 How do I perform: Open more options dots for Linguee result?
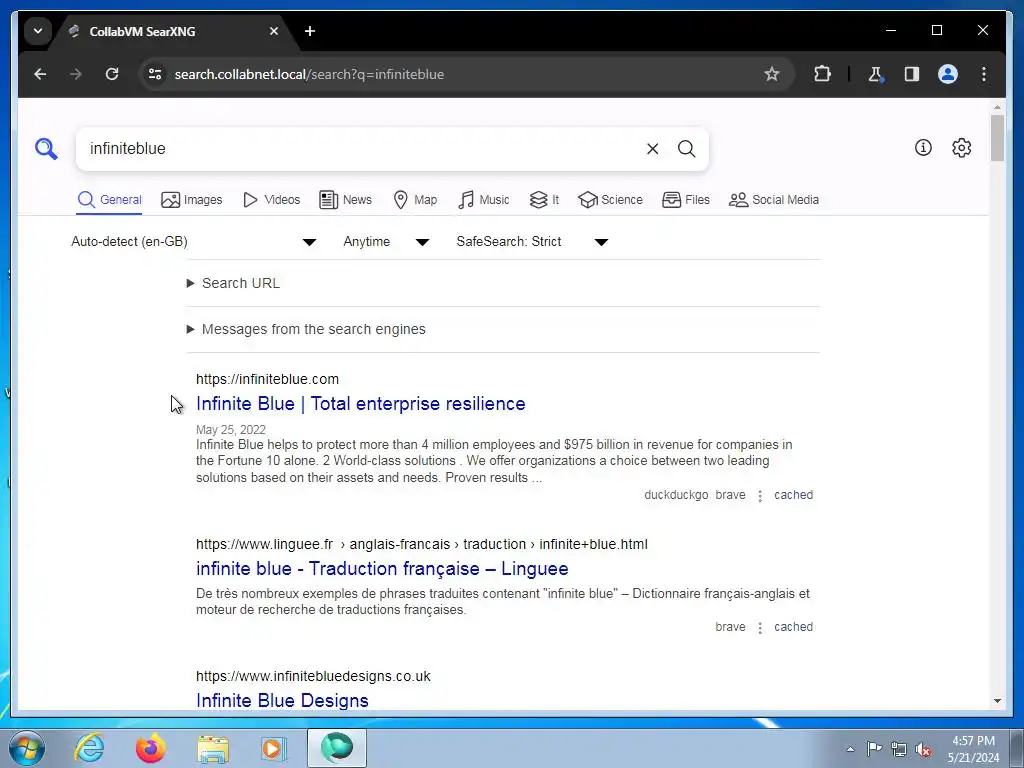[x=760, y=628]
